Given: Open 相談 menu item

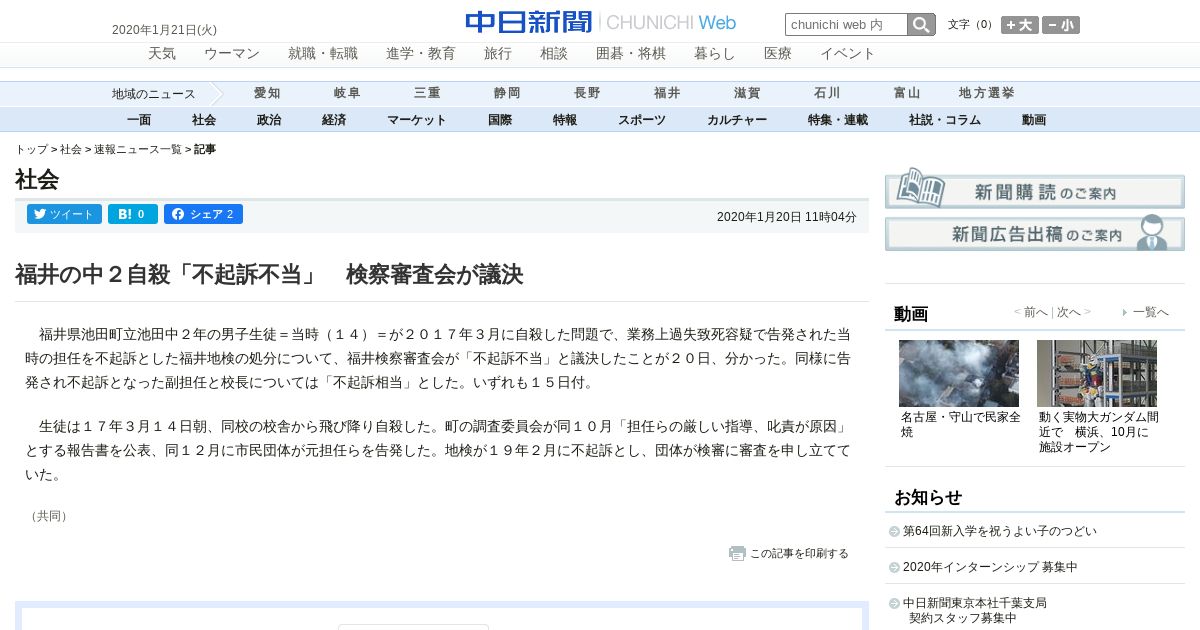Looking at the screenshot, I should tap(554, 54).
